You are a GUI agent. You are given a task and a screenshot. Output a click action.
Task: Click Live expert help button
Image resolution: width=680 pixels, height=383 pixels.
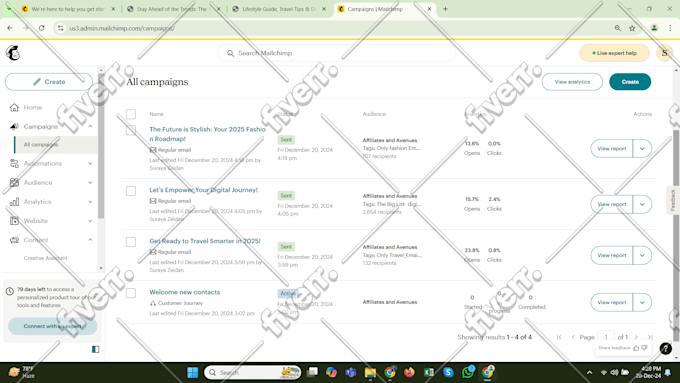click(x=614, y=53)
